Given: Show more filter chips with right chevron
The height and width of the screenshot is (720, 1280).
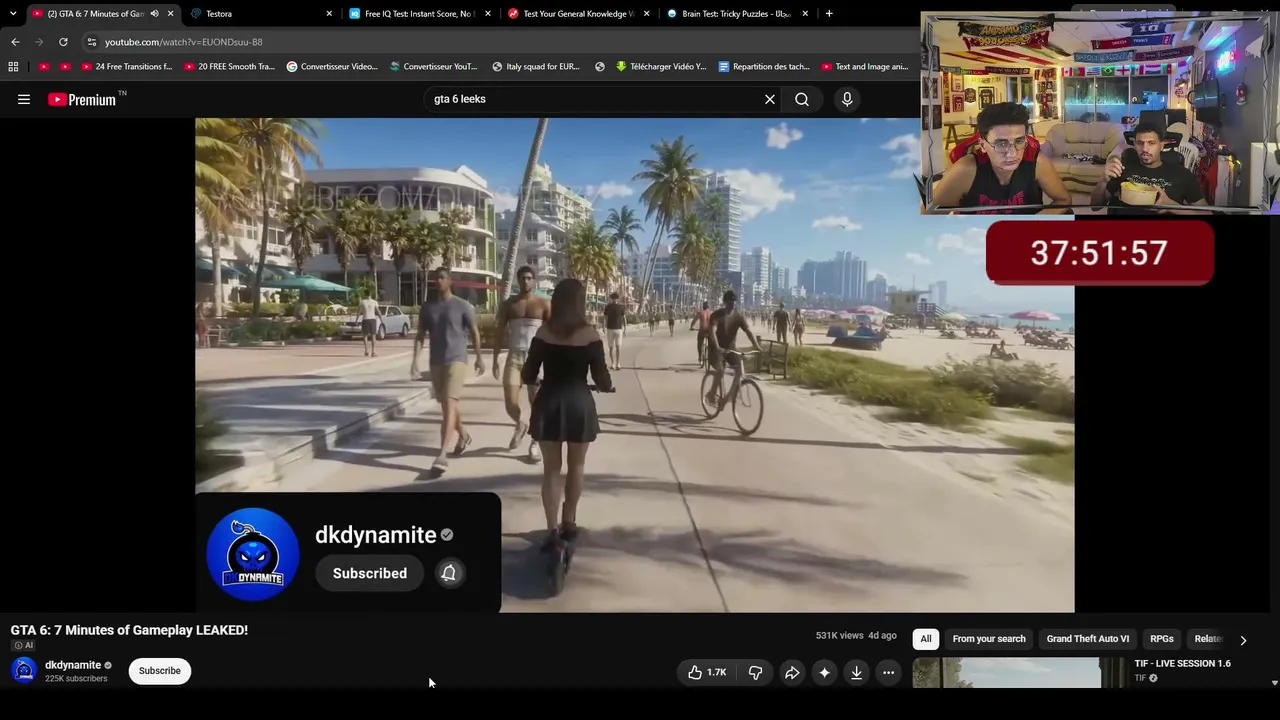Looking at the screenshot, I should click(x=1243, y=640).
